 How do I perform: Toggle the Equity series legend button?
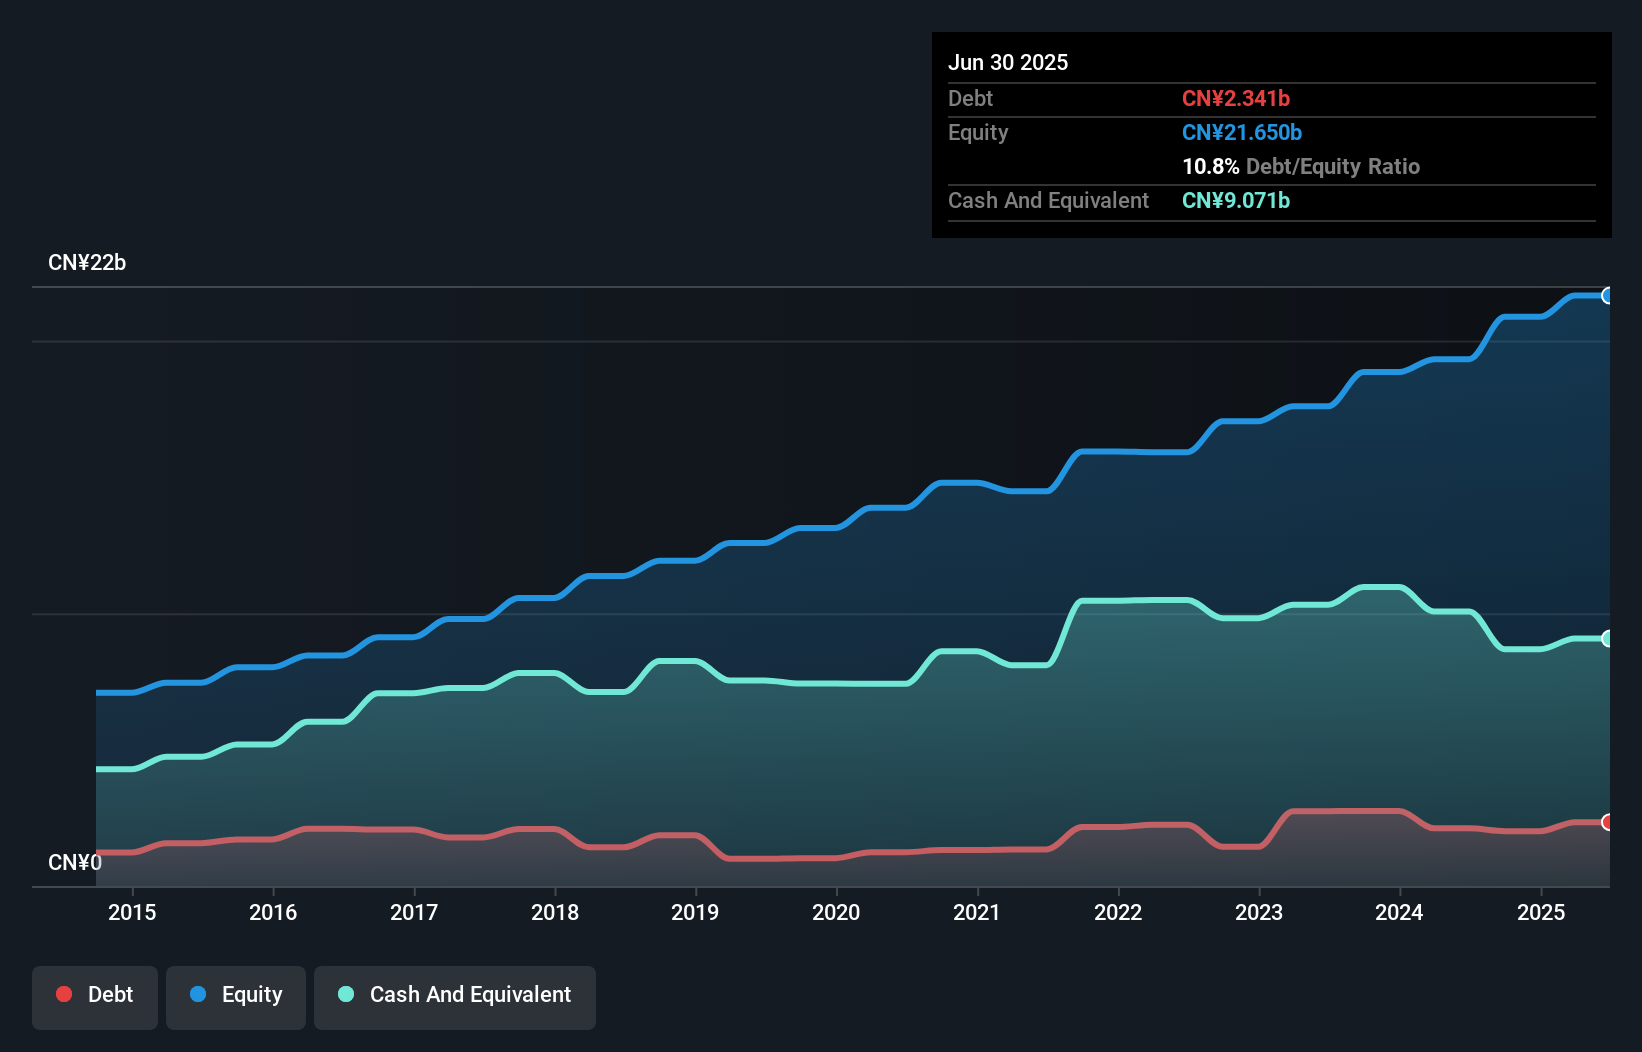236,996
